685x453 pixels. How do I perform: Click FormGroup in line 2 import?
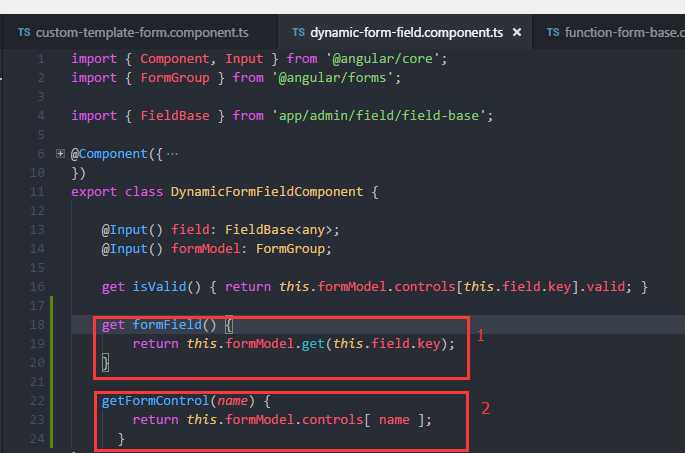175,78
